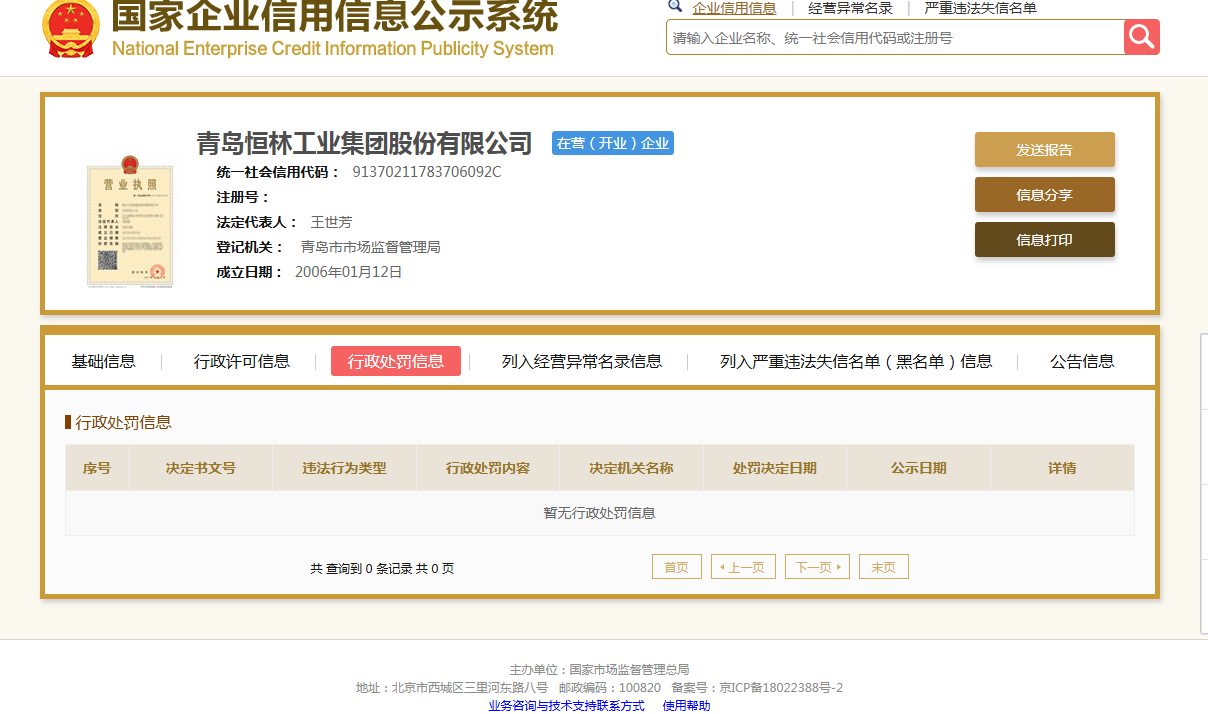This screenshot has width=1208, height=714.
Task: Click the 国家企业信用信息公示系统 site title
Action: [334, 15]
